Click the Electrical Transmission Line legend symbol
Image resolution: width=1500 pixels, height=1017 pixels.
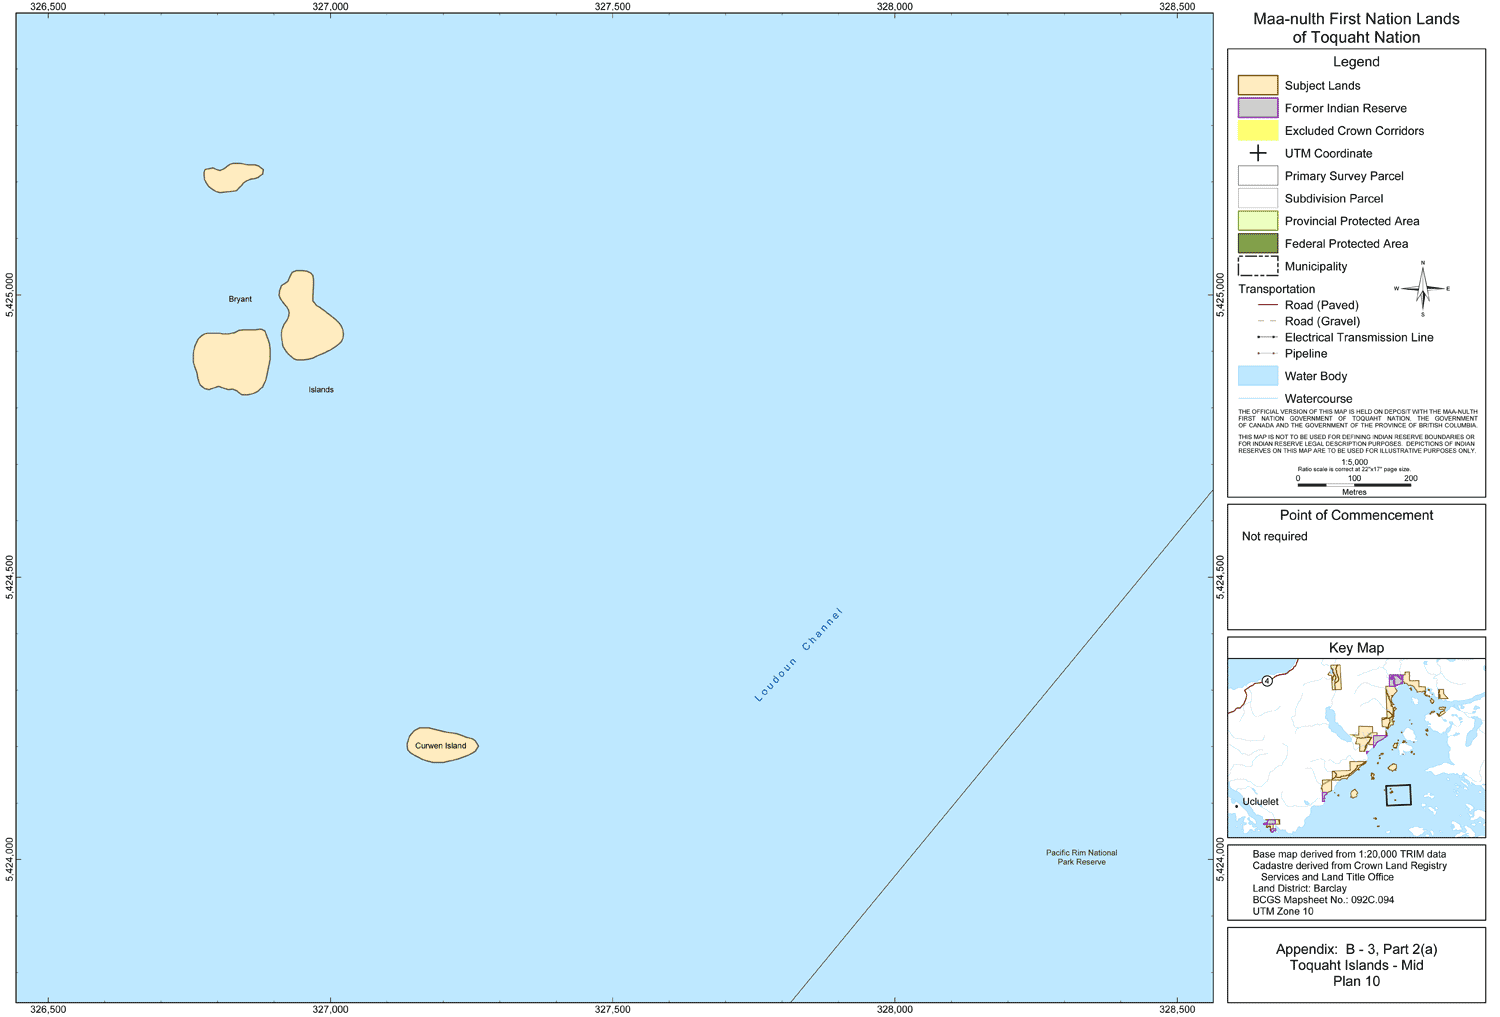1267,338
